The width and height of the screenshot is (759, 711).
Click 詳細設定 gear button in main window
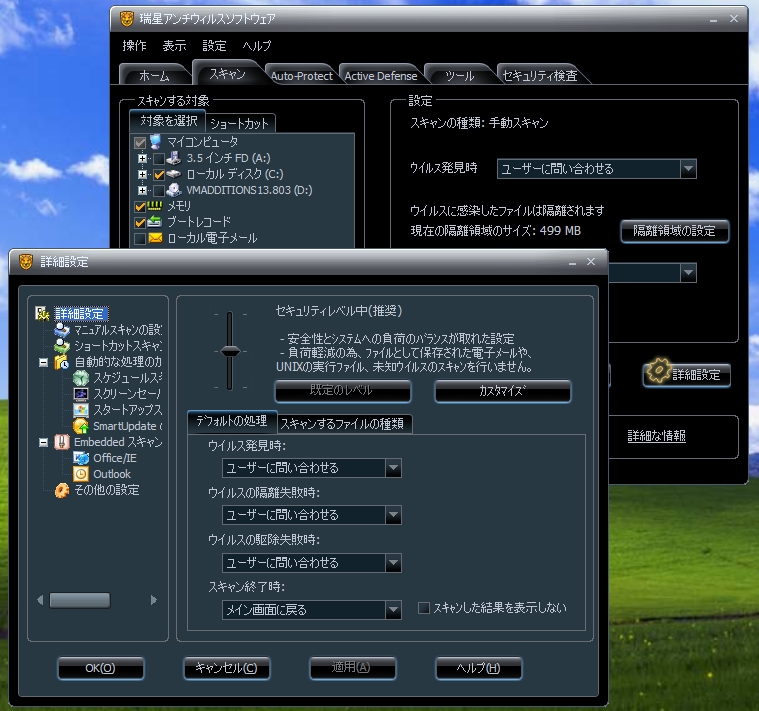coord(686,375)
